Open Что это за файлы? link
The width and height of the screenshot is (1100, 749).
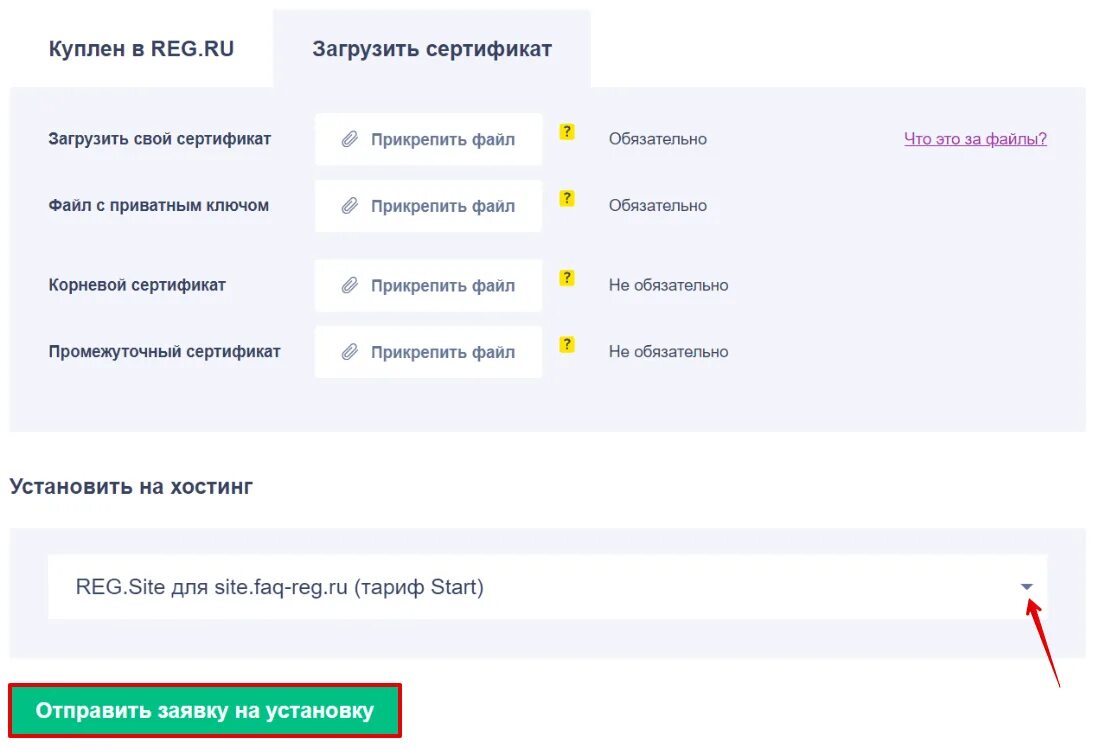pyautogui.click(x=975, y=139)
